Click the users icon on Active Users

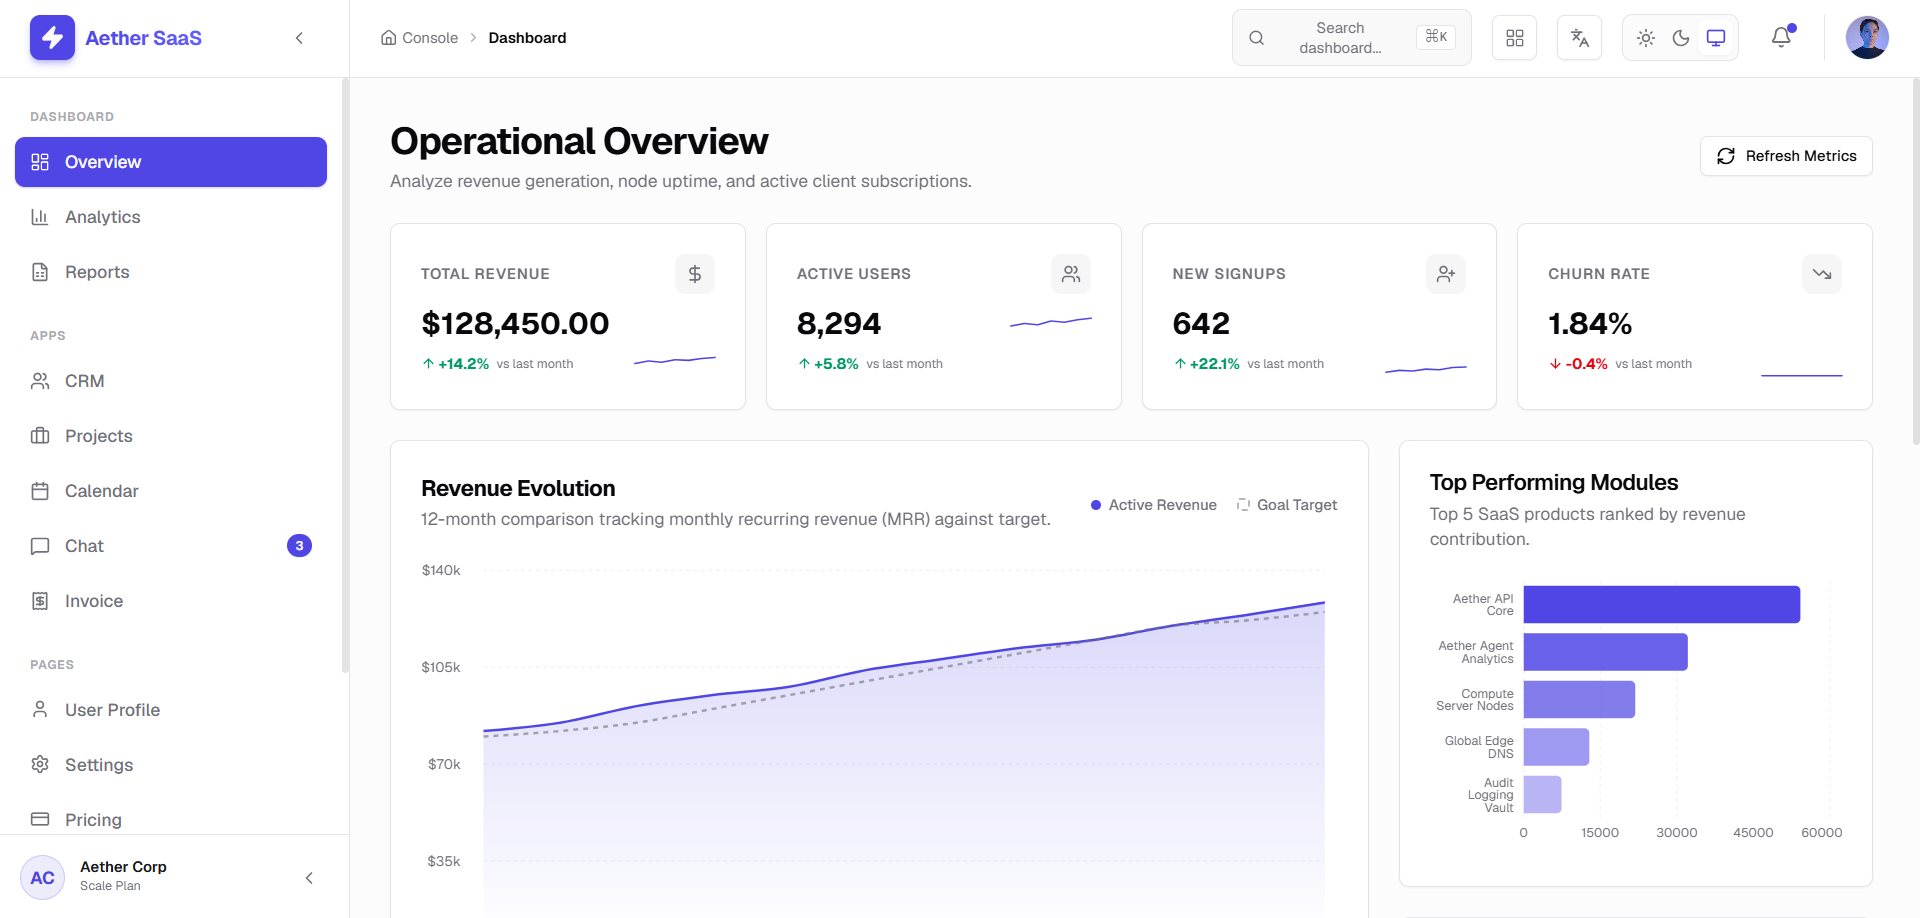pyautogui.click(x=1071, y=274)
